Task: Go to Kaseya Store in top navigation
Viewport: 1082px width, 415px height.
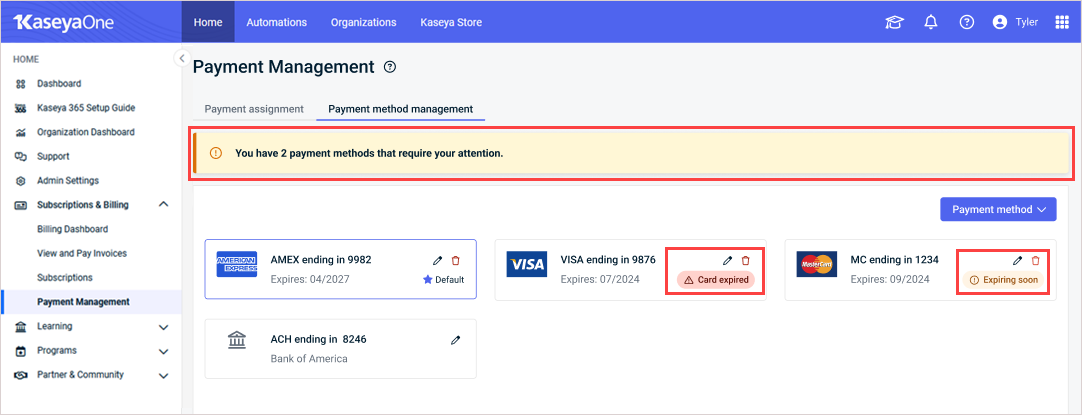Action: click(451, 22)
